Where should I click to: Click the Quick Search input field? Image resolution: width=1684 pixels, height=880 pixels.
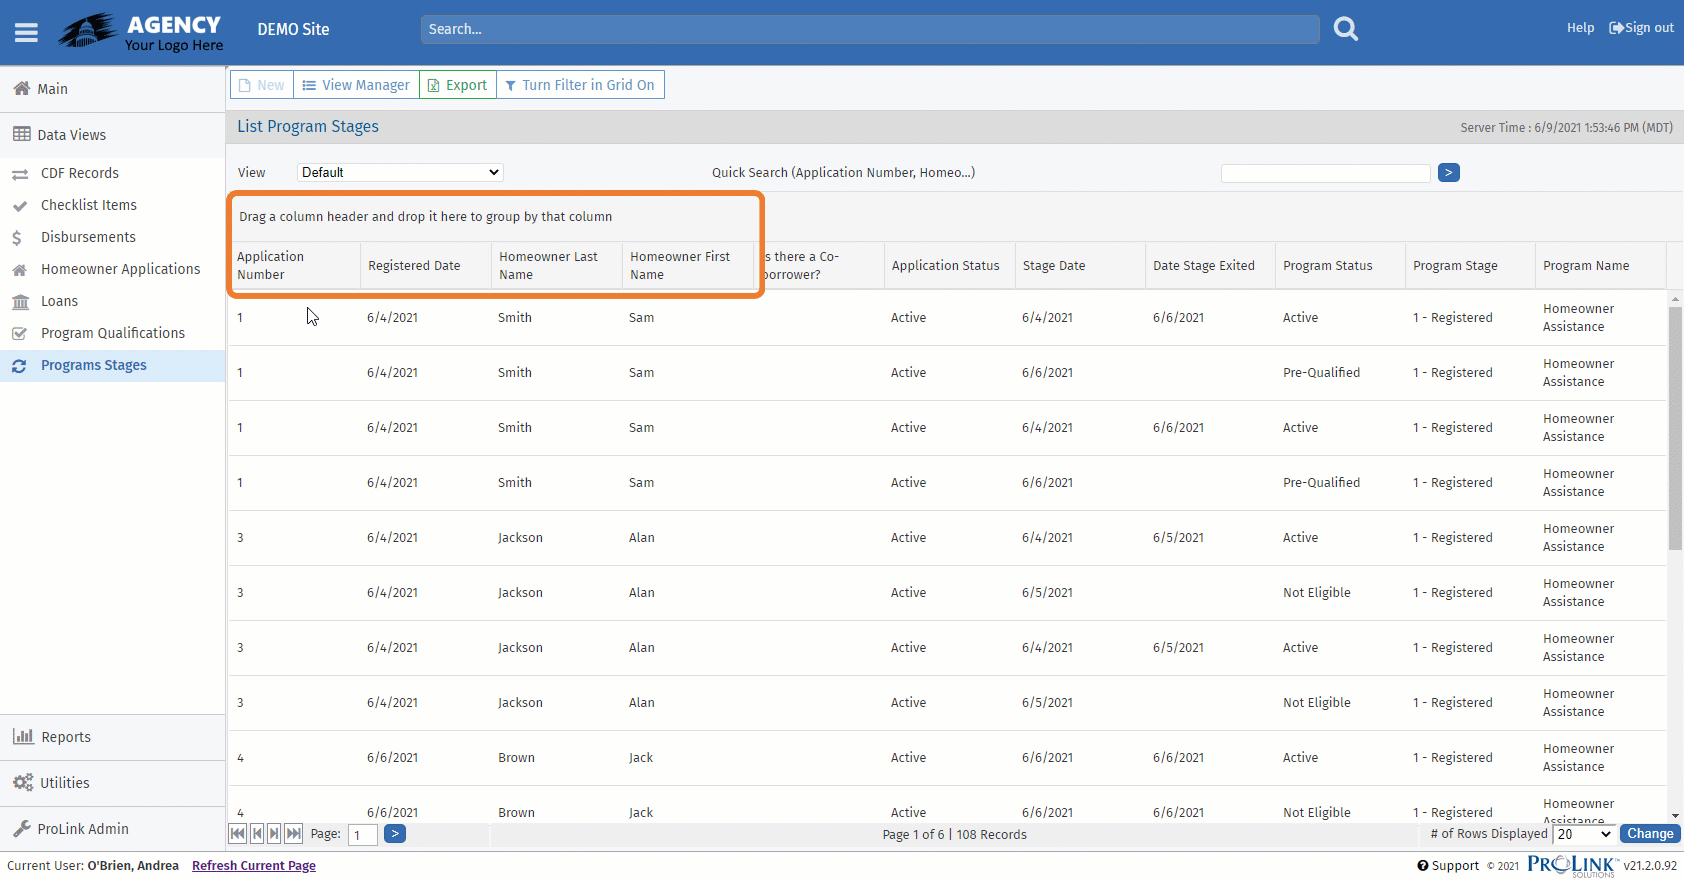point(1325,173)
